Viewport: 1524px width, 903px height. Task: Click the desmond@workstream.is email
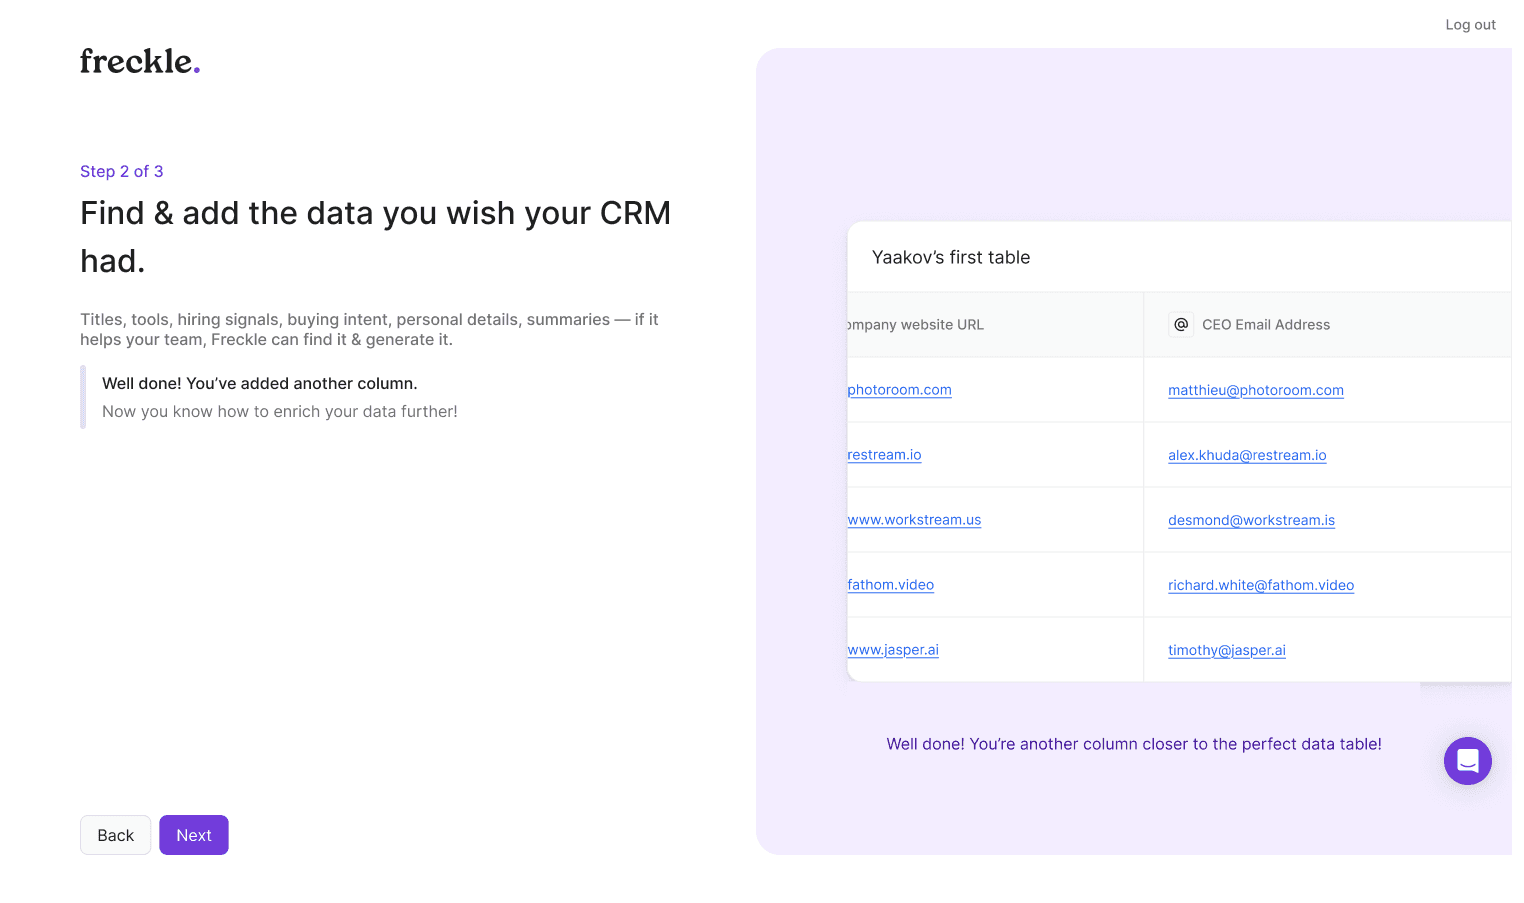tap(1251, 520)
